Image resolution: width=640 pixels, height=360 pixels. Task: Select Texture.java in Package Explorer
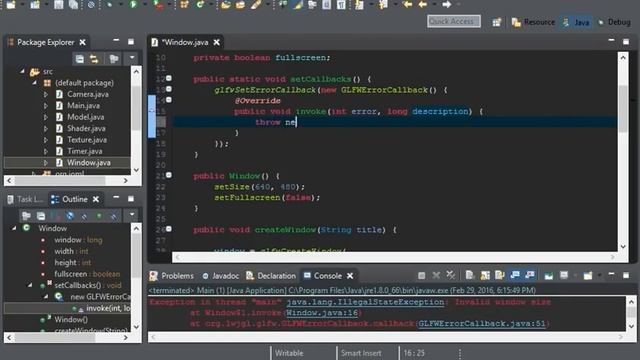(87, 140)
